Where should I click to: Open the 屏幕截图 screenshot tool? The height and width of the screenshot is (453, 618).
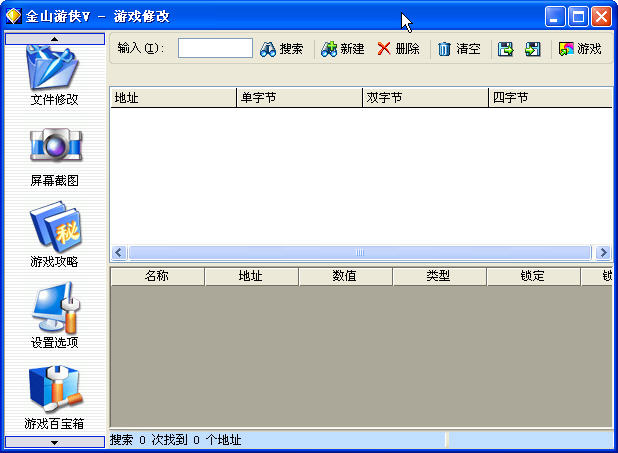coord(54,155)
